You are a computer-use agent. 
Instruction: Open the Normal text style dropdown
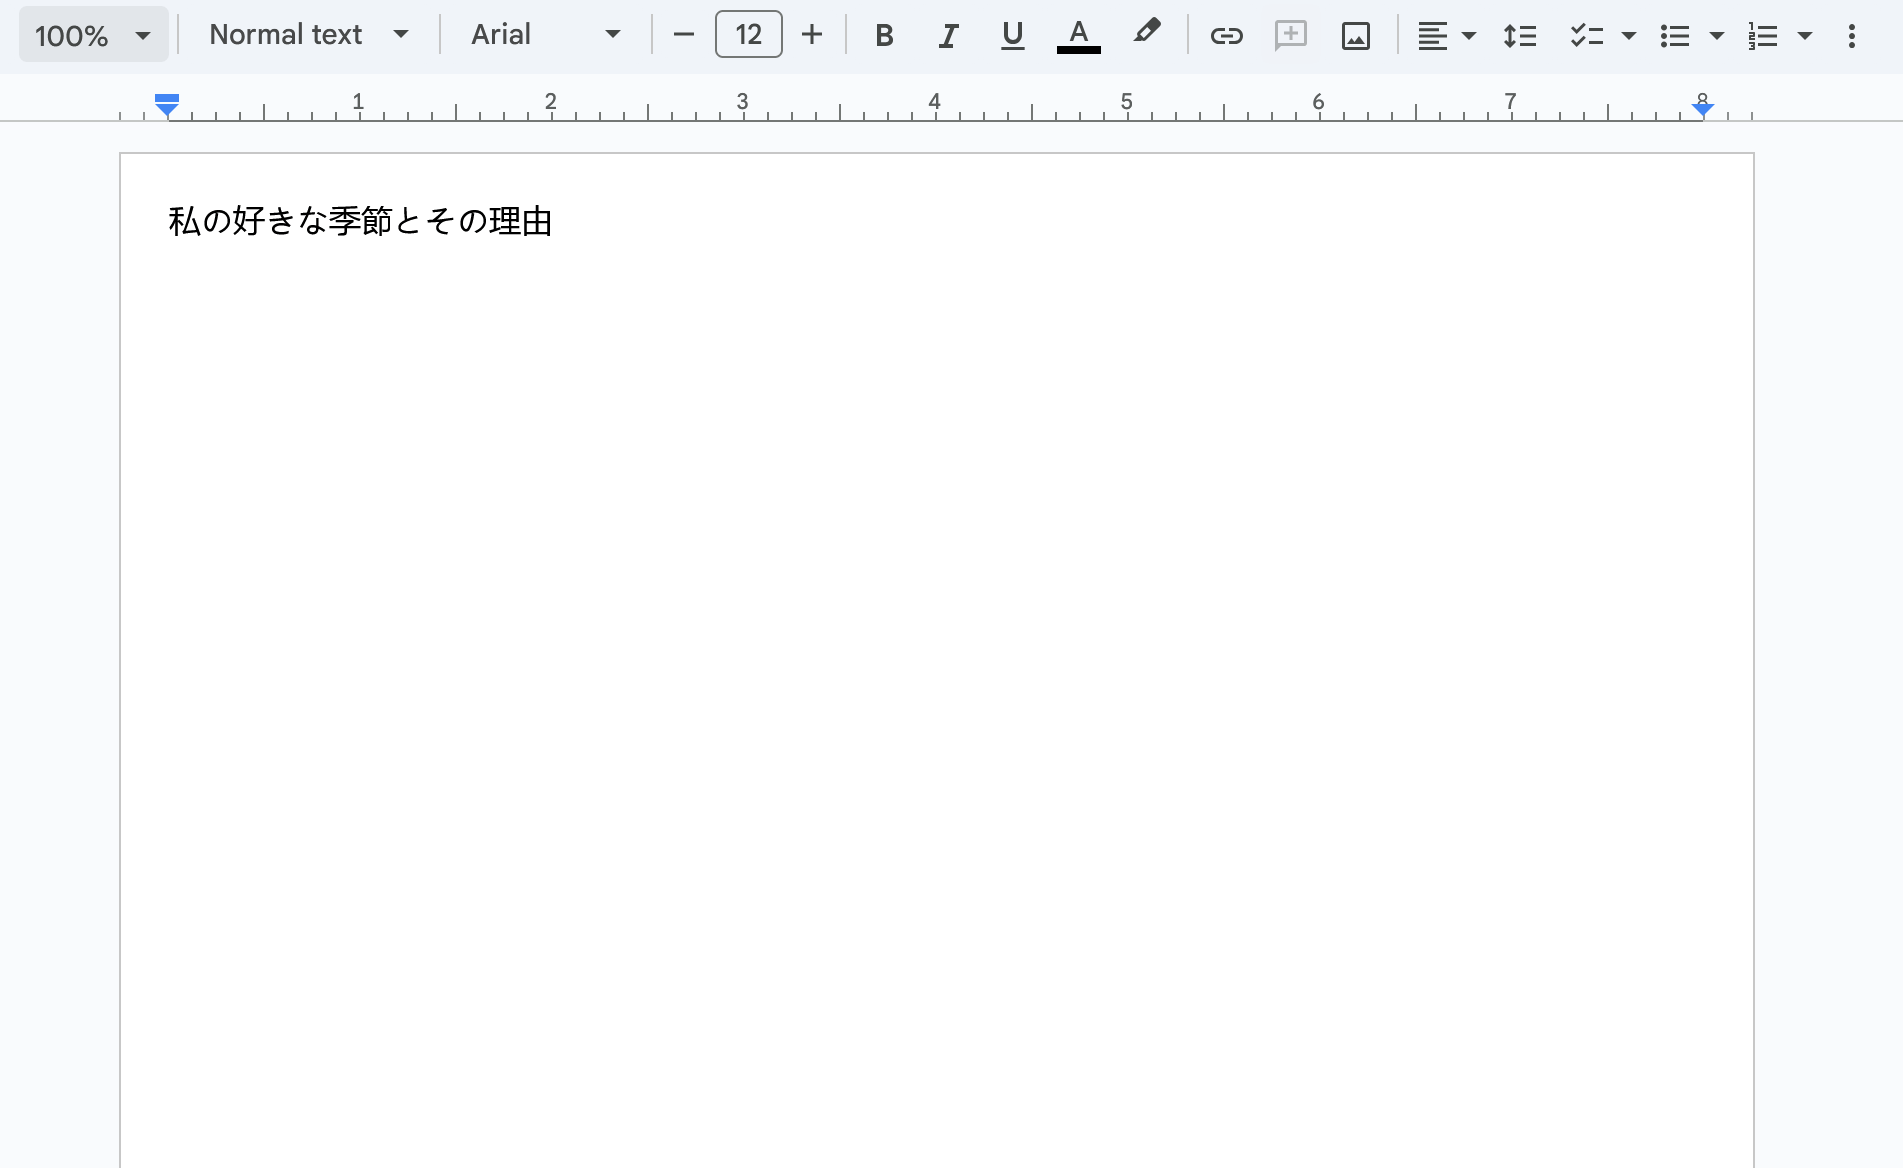pyautogui.click(x=308, y=35)
